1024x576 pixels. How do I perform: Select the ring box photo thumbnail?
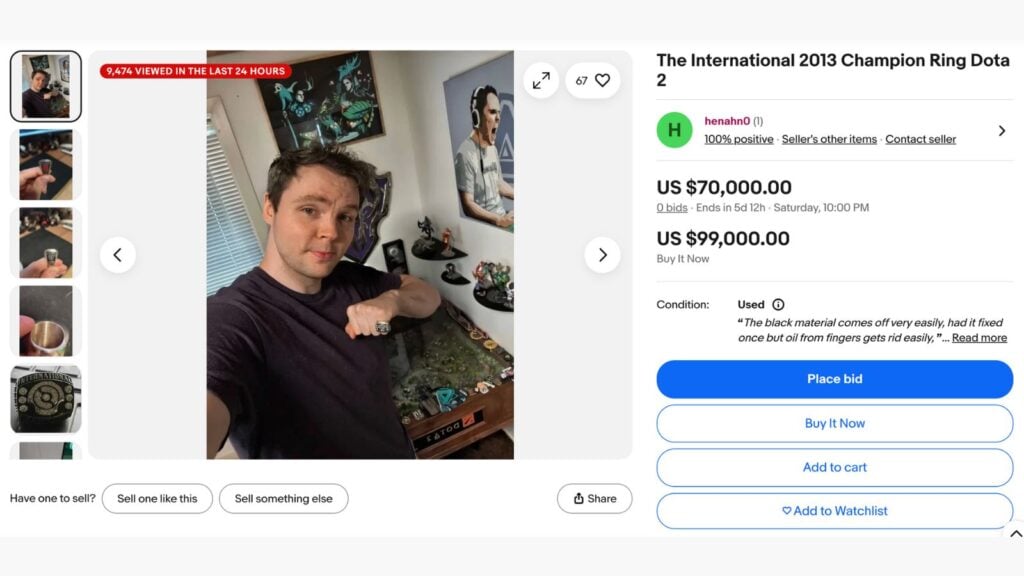45,398
